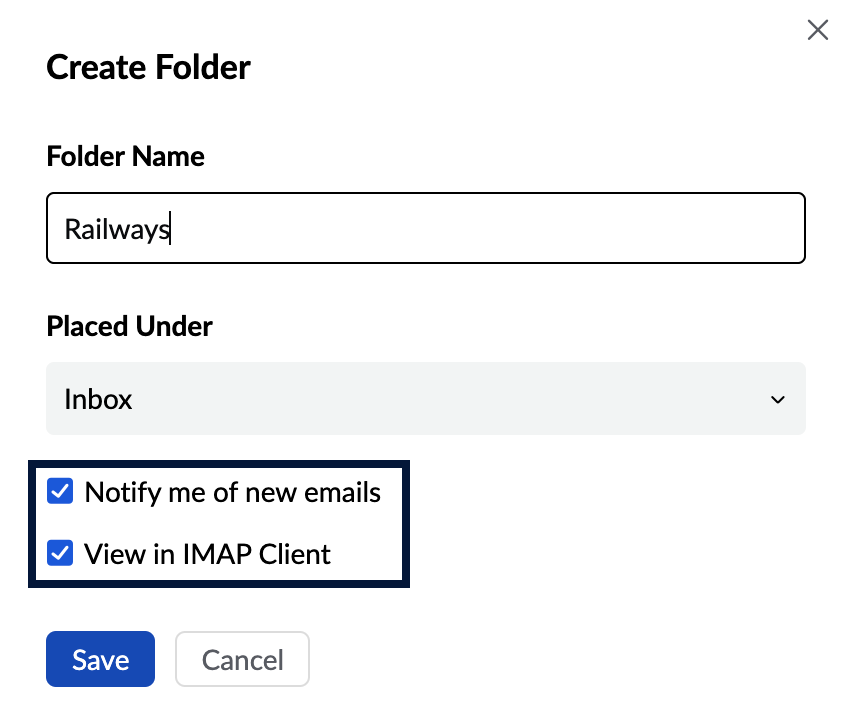
Task: Click the Placed Under heading label
Action: 129,327
